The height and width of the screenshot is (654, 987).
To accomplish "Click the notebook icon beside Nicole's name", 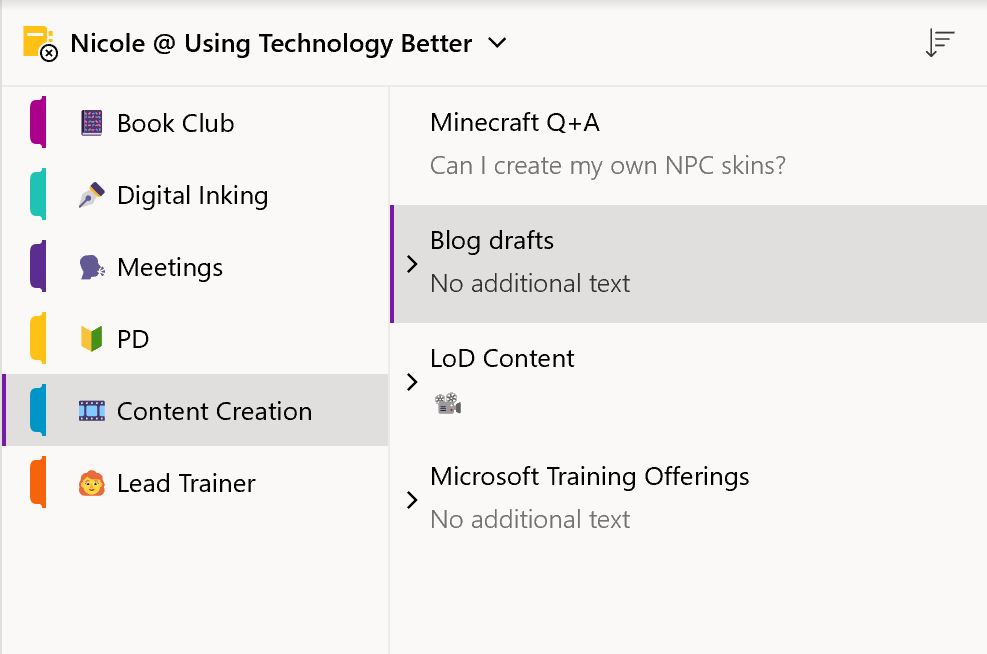I will tap(40, 43).
